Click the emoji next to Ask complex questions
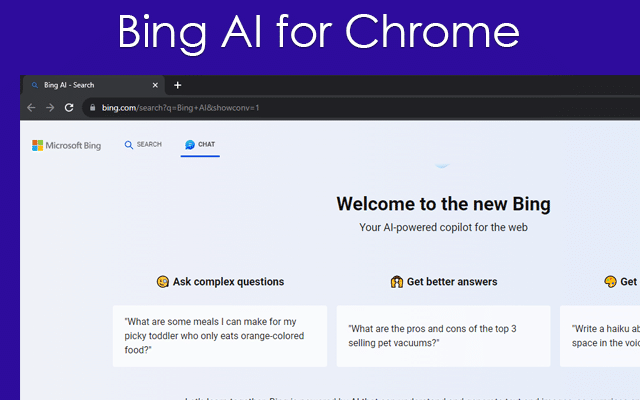 click(163, 282)
